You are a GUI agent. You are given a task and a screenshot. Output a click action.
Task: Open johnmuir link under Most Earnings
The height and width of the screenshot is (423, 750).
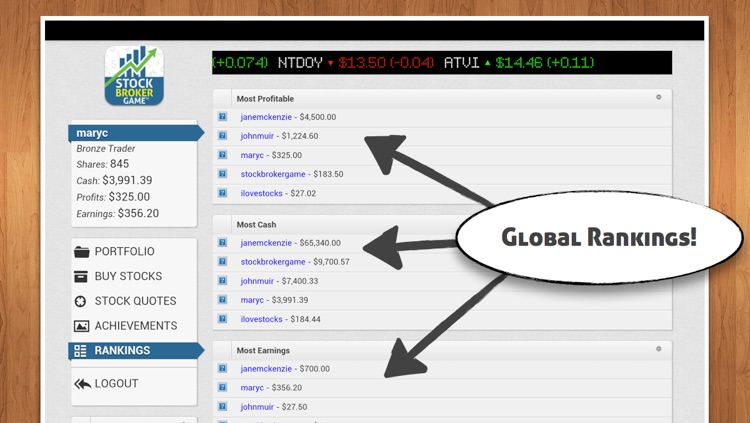257,407
